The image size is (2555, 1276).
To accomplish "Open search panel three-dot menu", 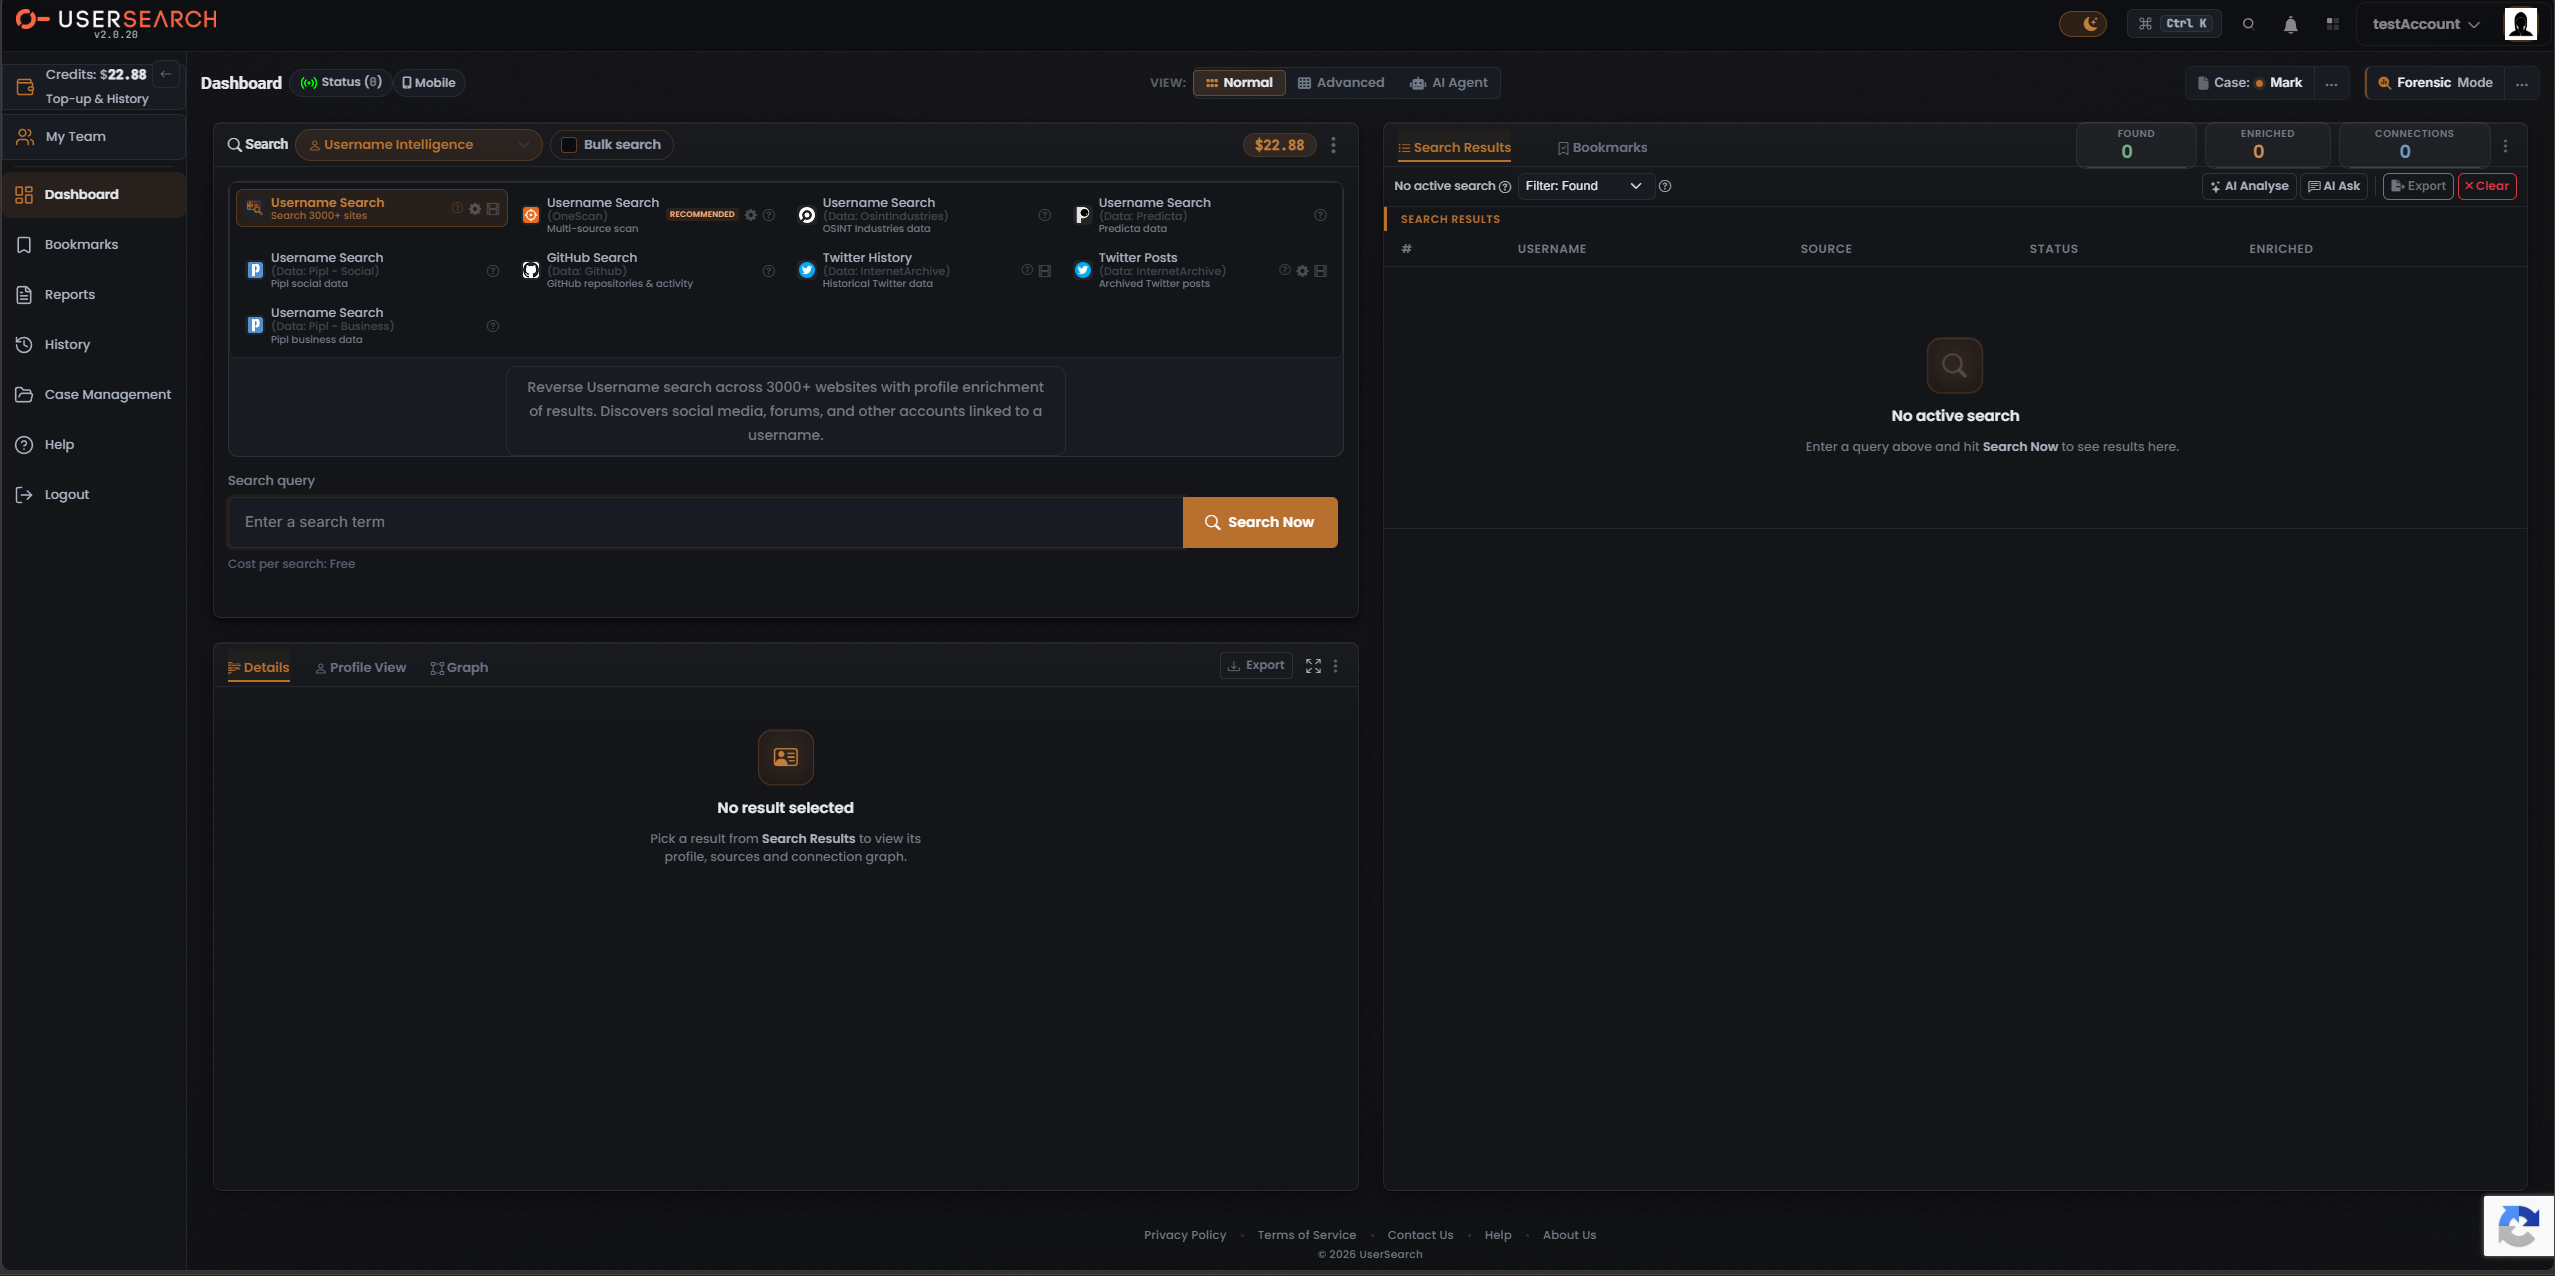I will tap(1333, 146).
